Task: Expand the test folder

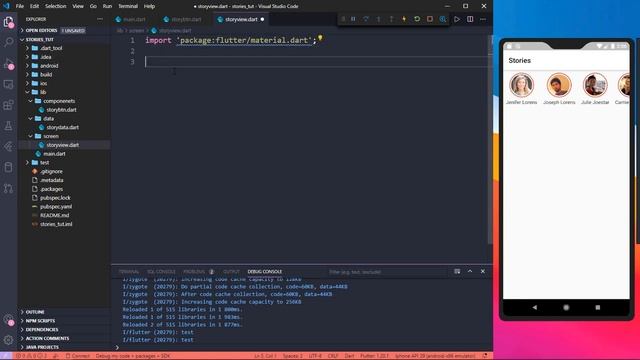Action: tap(44, 162)
